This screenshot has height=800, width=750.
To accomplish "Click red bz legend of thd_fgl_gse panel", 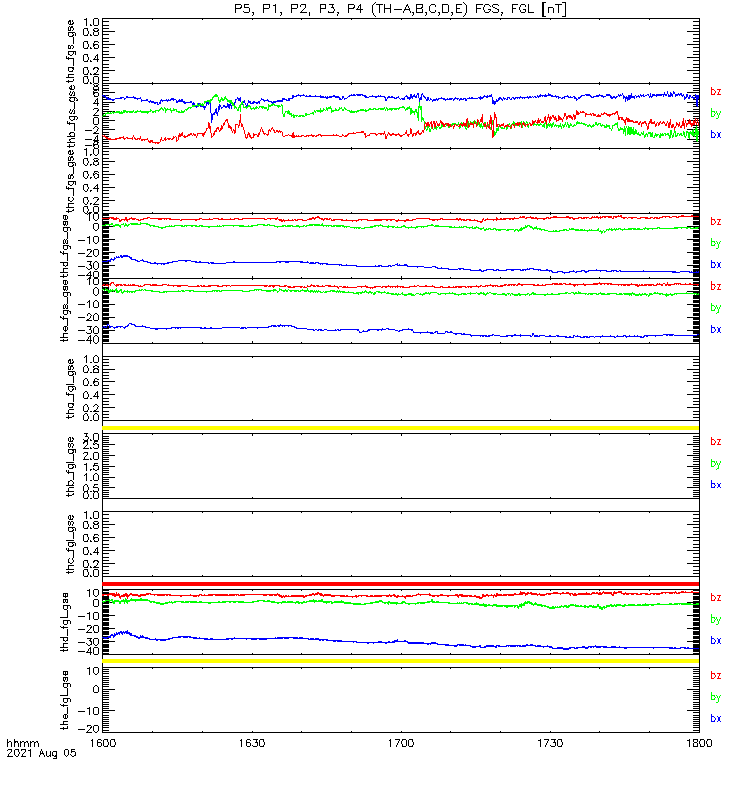I will point(716,597).
